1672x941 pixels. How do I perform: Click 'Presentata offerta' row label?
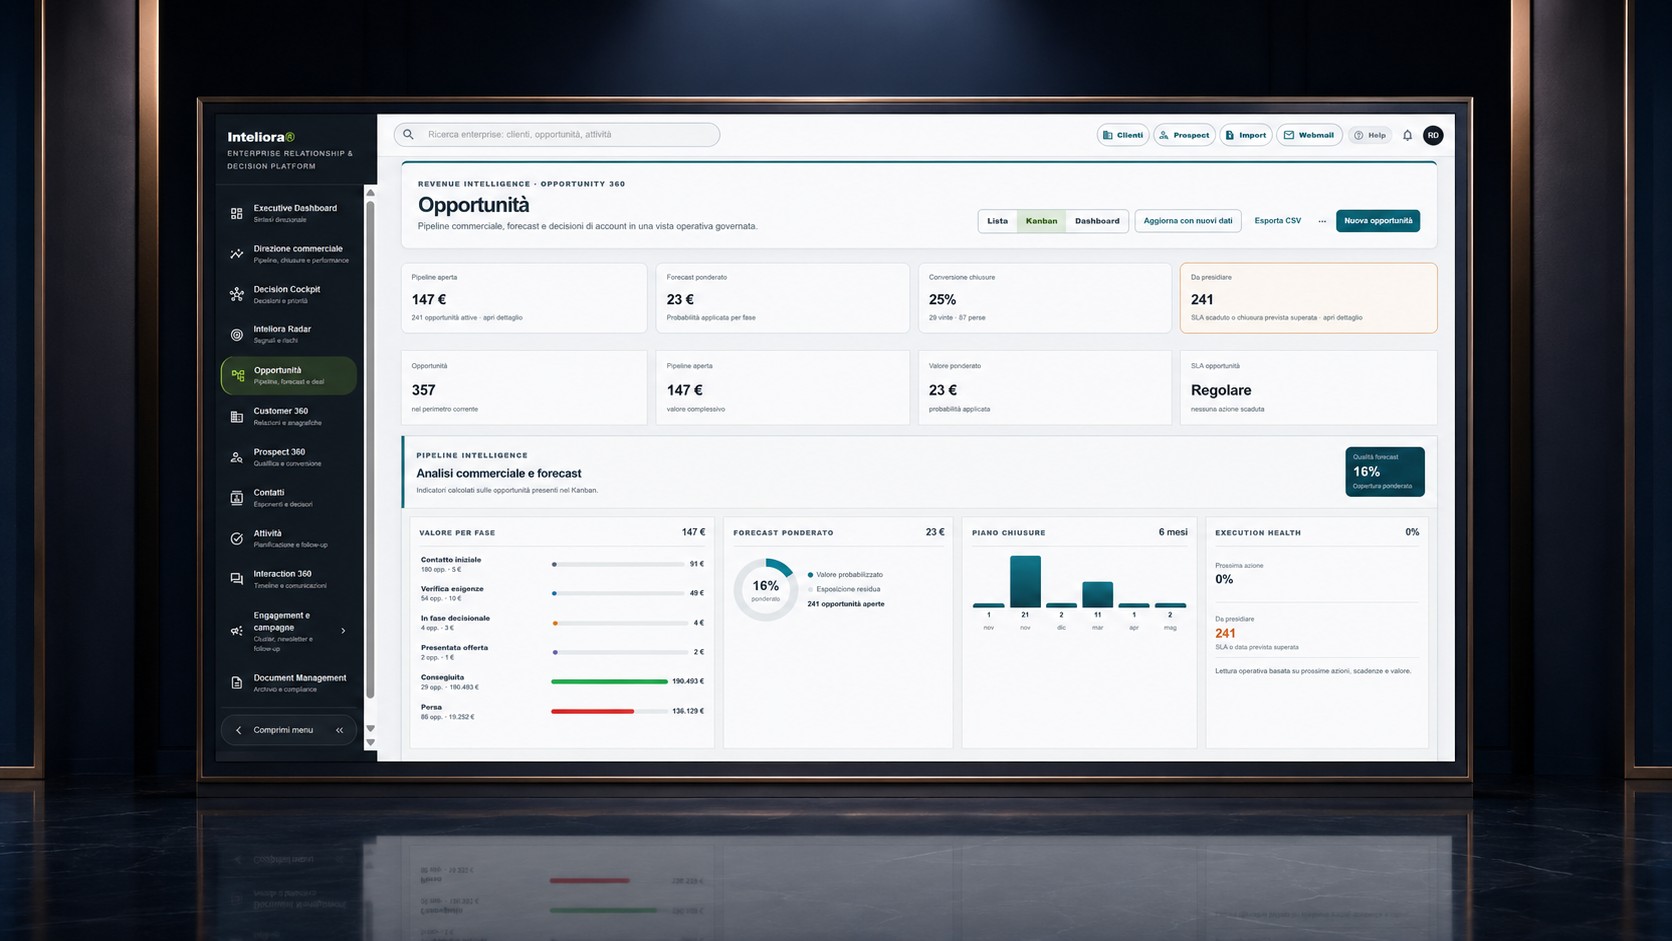[454, 647]
